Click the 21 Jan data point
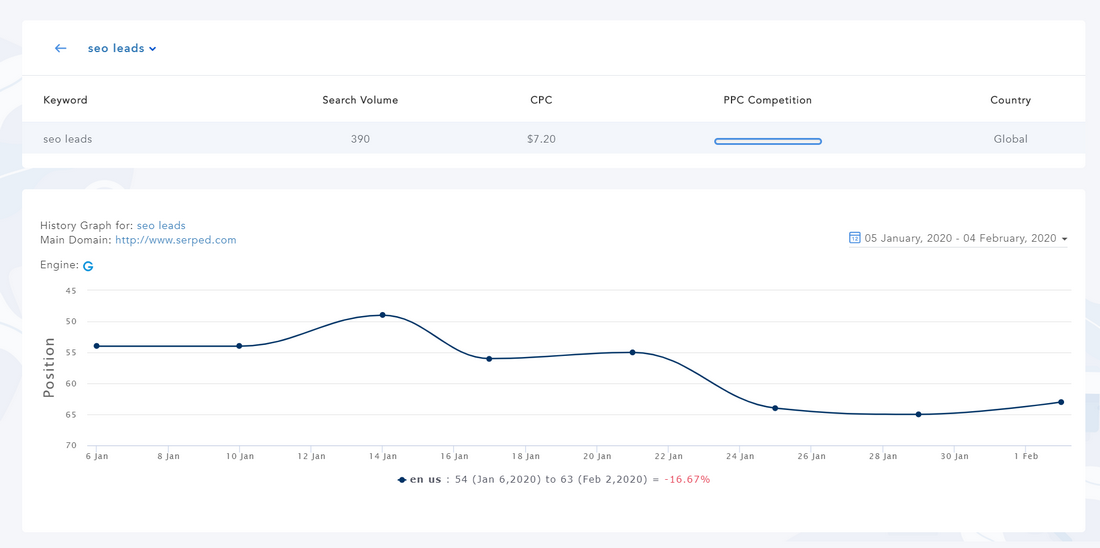The height and width of the screenshot is (548, 1100). click(632, 352)
